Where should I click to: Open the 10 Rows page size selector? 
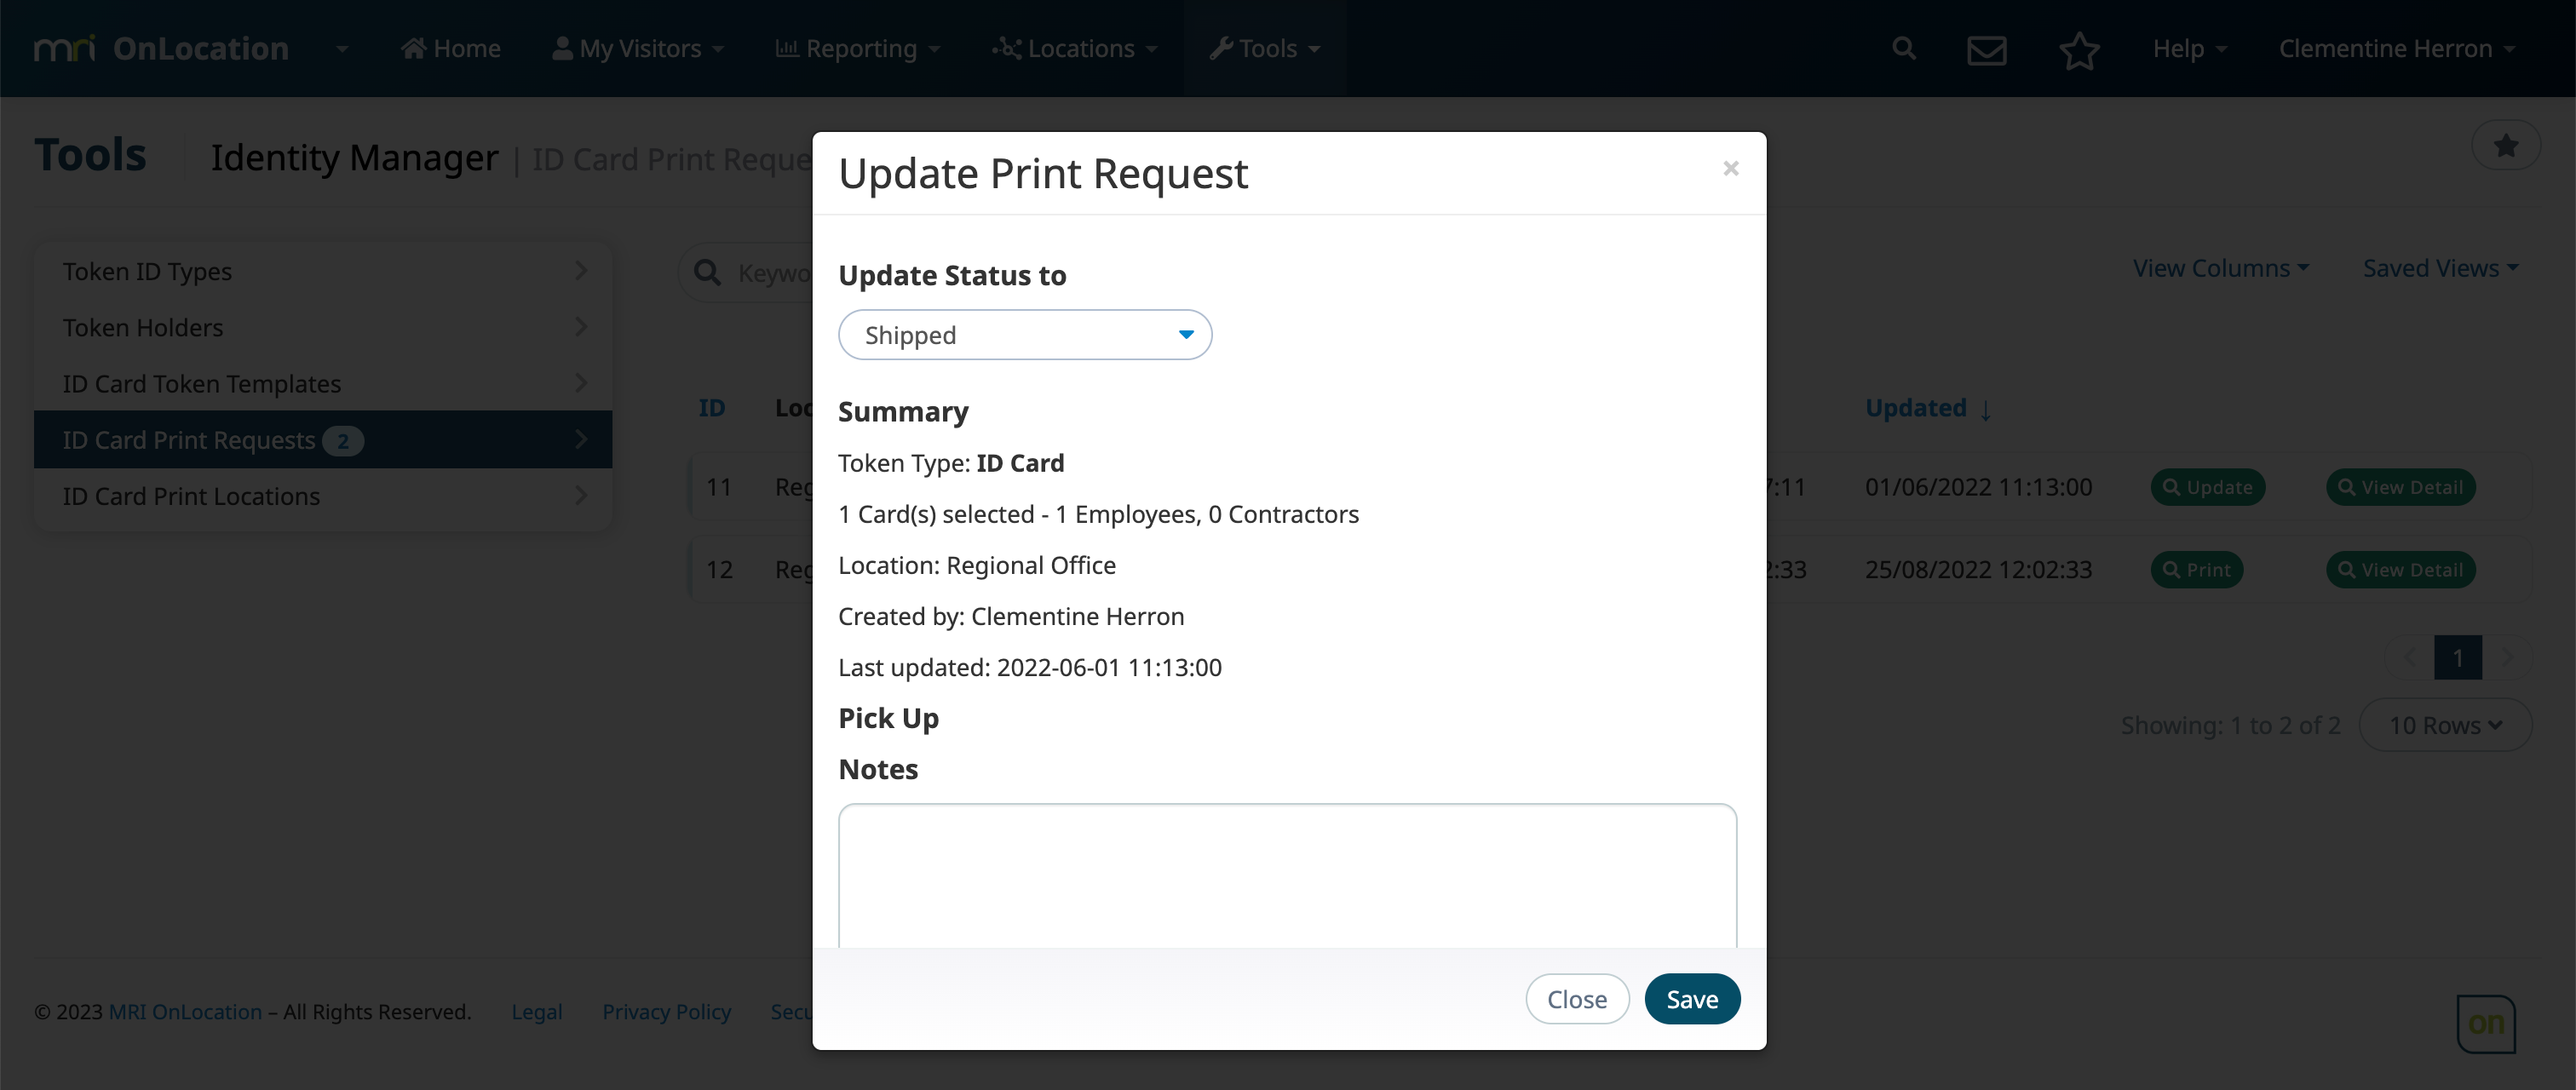click(x=2445, y=725)
